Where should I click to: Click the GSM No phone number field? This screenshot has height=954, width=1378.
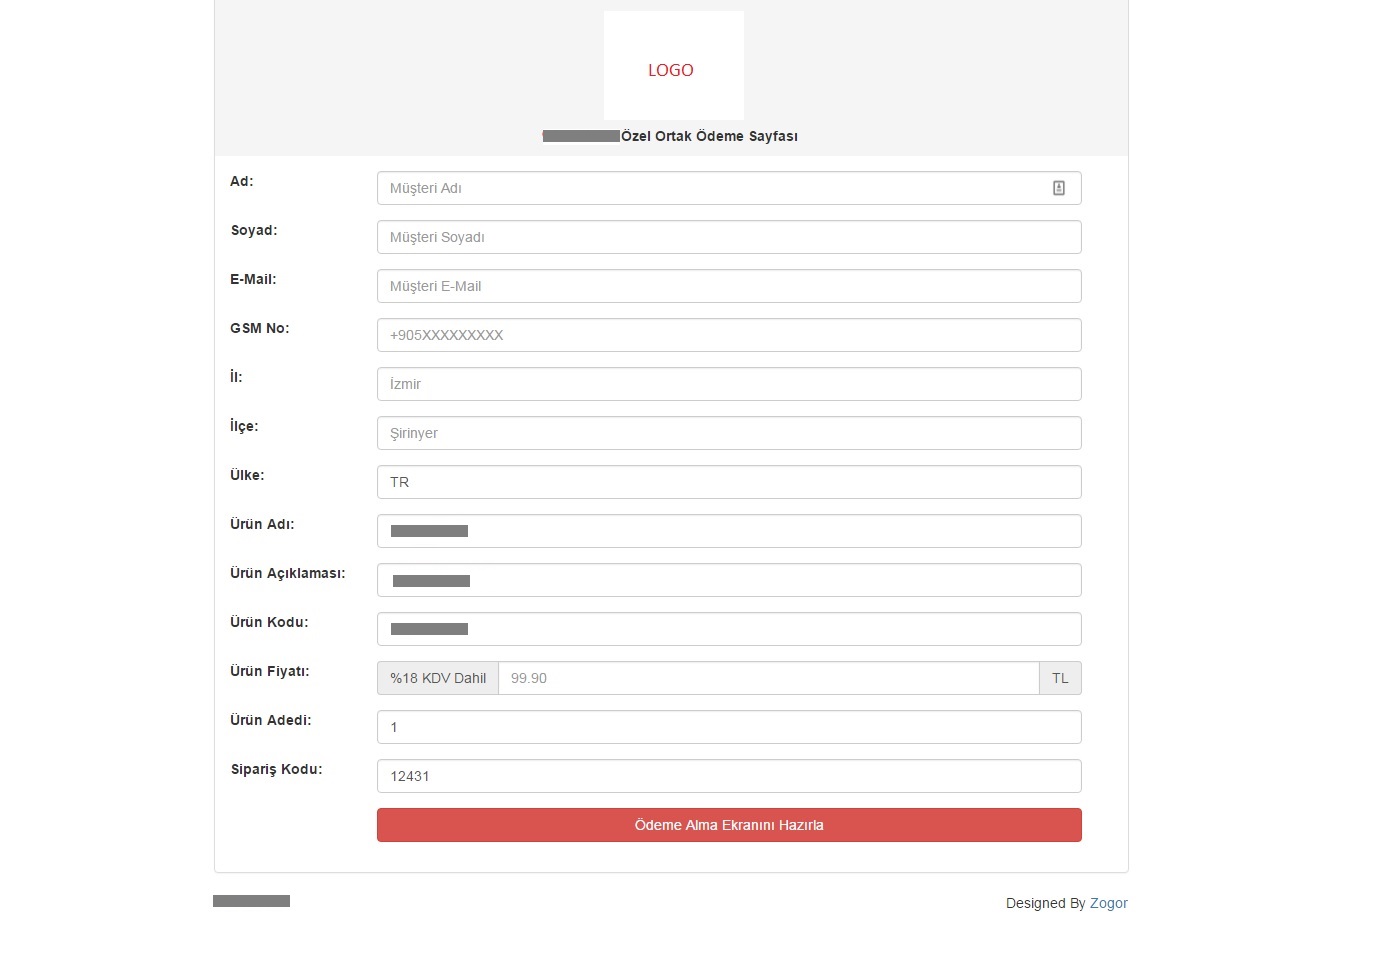pyautogui.click(x=728, y=335)
